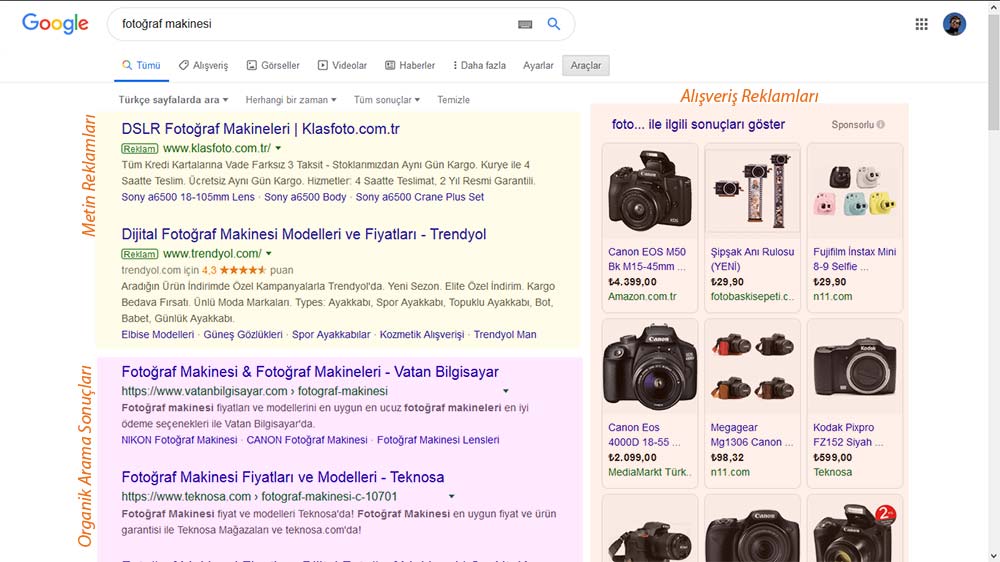The width and height of the screenshot is (1000, 562).
Task: Switch to the Haberler tab
Action: (x=410, y=65)
